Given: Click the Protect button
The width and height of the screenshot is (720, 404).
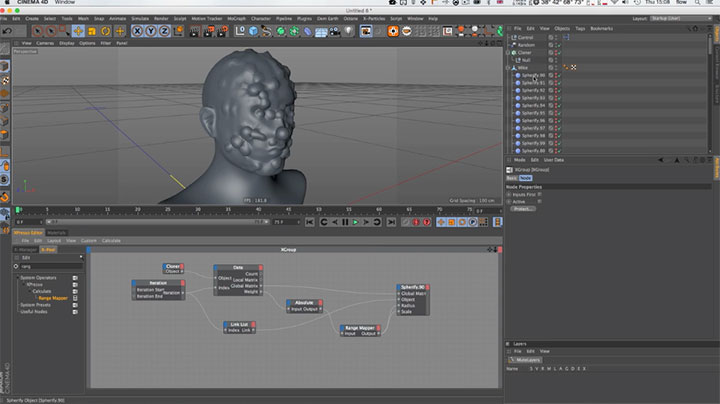Looking at the screenshot, I should click(x=523, y=209).
